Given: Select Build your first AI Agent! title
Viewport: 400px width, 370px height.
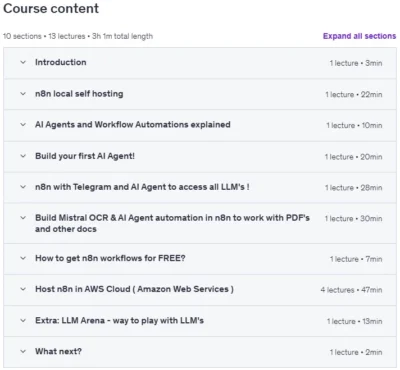Looking at the screenshot, I should pyautogui.click(x=85, y=156).
